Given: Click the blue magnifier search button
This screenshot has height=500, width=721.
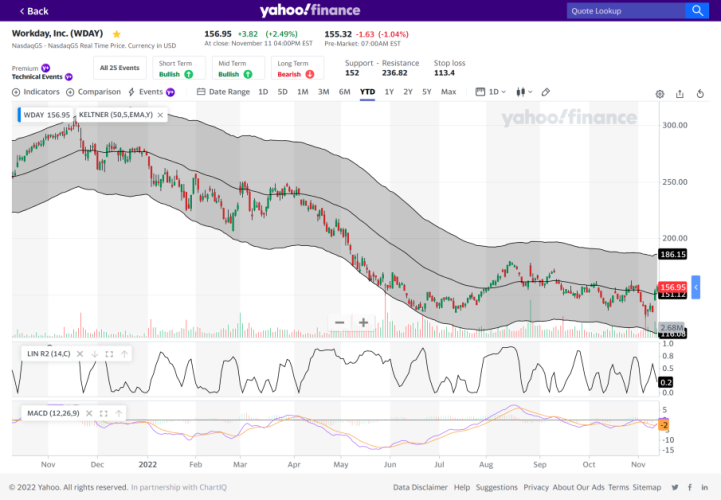Looking at the screenshot, I should click(x=697, y=11).
